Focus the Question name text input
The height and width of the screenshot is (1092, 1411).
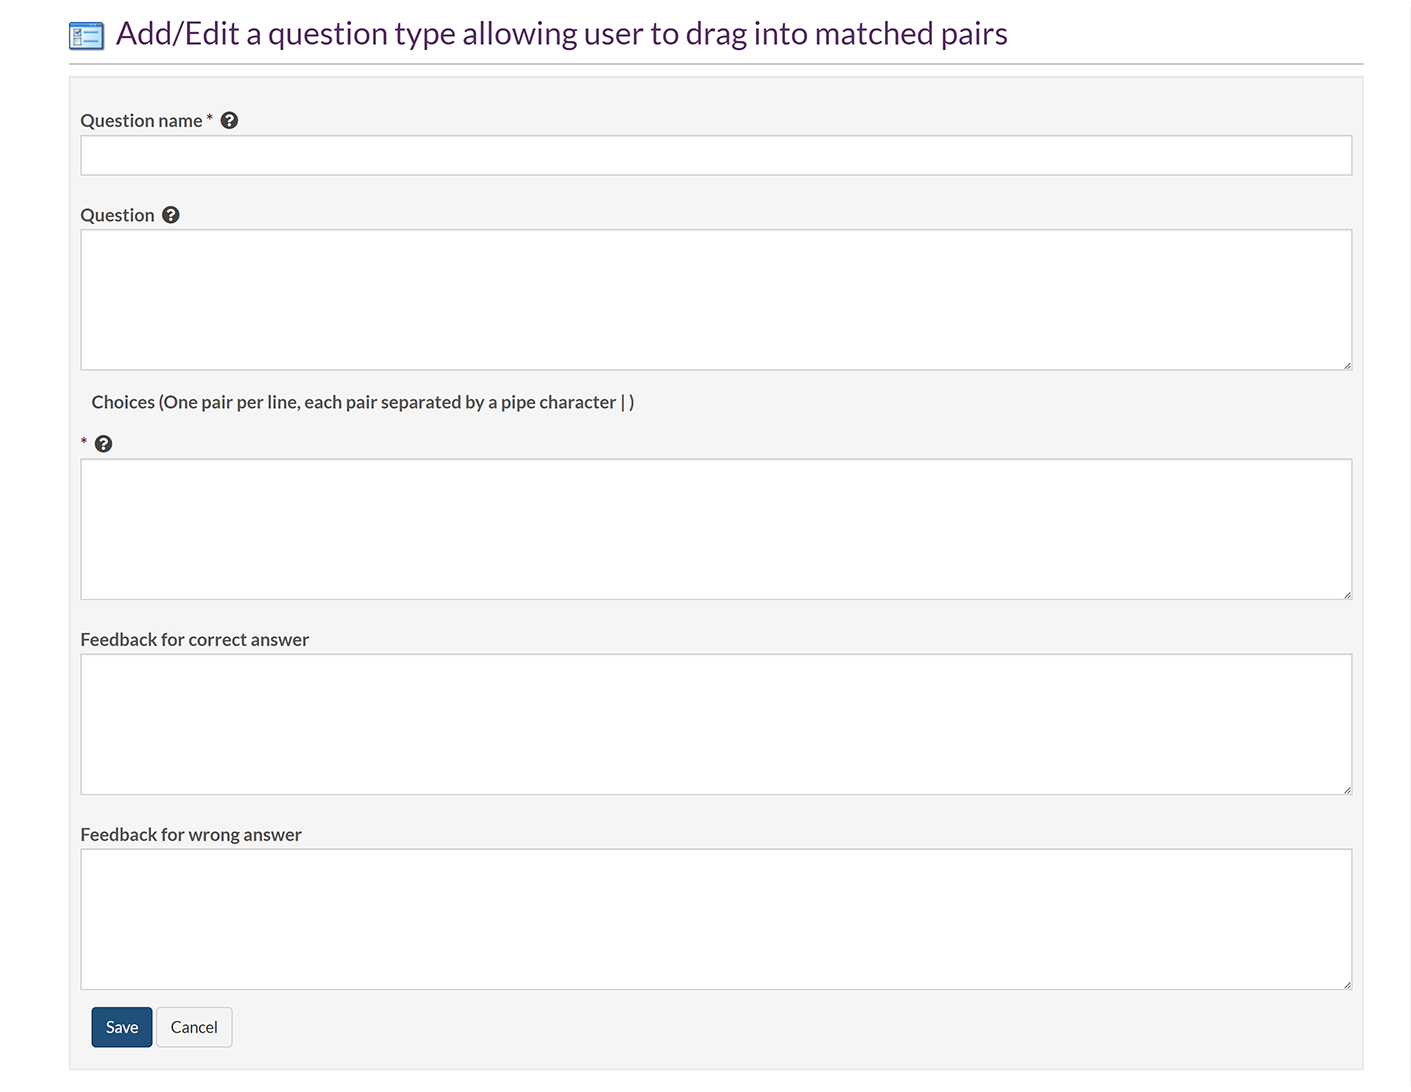click(x=715, y=156)
